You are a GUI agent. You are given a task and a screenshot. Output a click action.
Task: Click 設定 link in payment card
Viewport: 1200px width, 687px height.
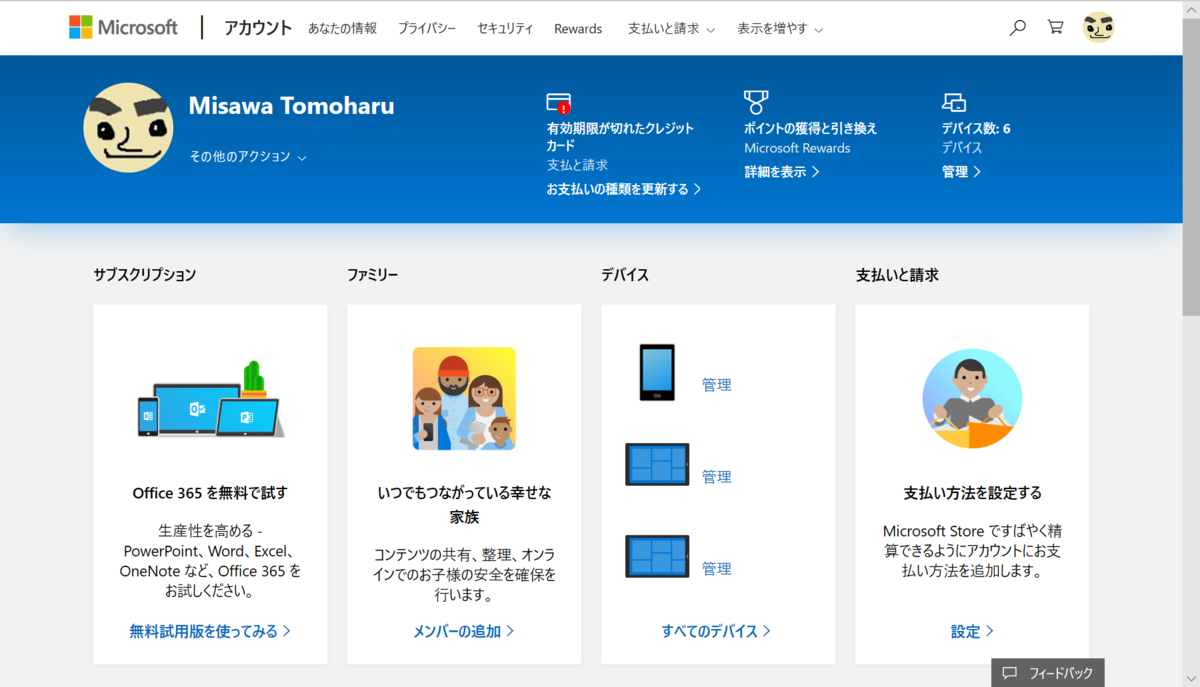(x=972, y=631)
